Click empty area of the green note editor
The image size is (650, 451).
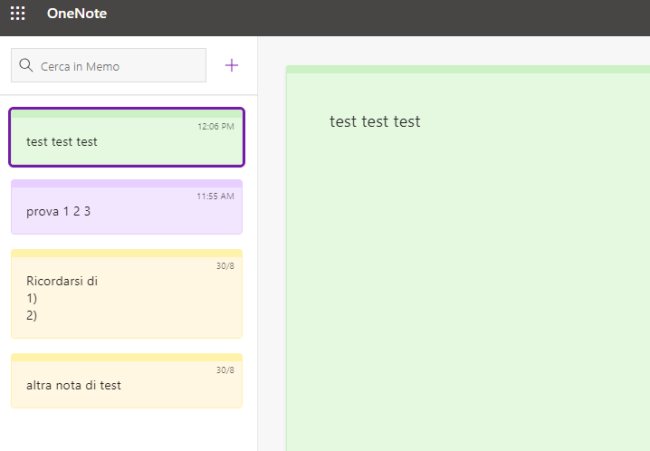click(467, 300)
